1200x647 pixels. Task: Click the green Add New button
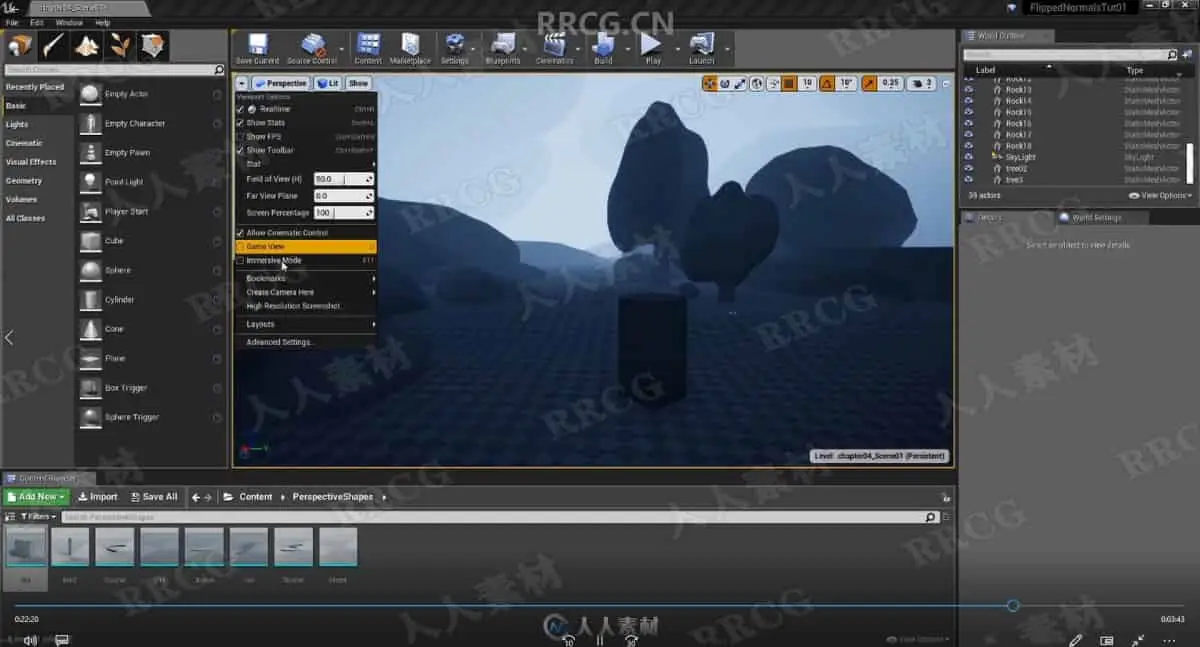37,497
